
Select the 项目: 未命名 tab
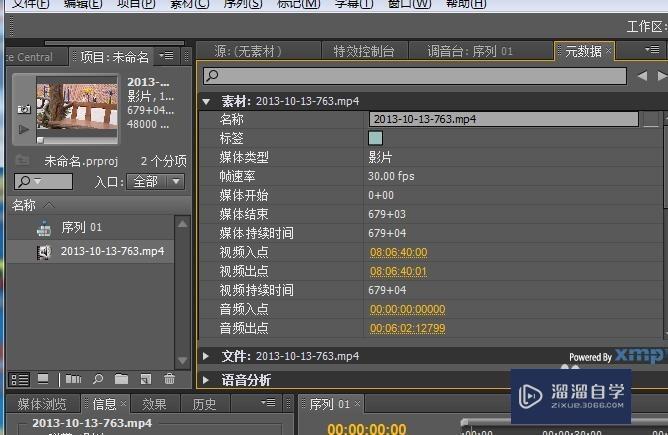pyautogui.click(x=115, y=57)
